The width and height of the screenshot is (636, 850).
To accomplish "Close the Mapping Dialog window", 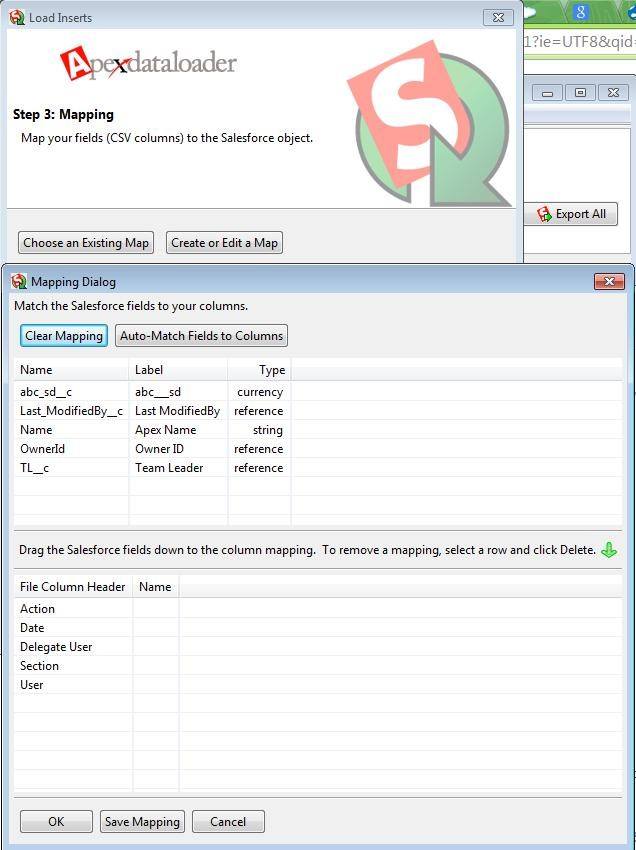I will coord(609,281).
